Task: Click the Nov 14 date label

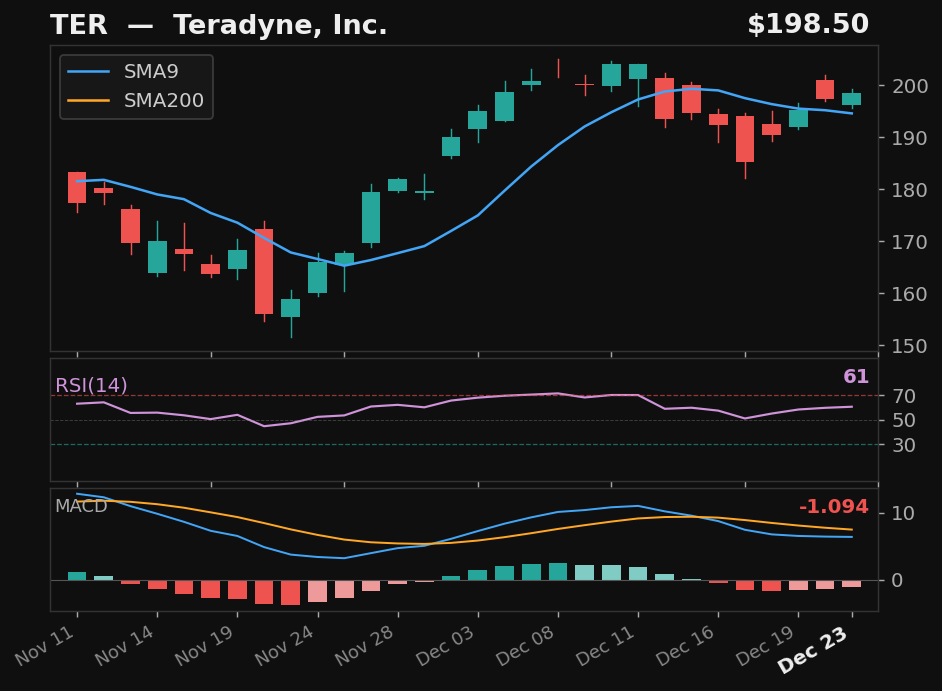Action: click(x=126, y=645)
